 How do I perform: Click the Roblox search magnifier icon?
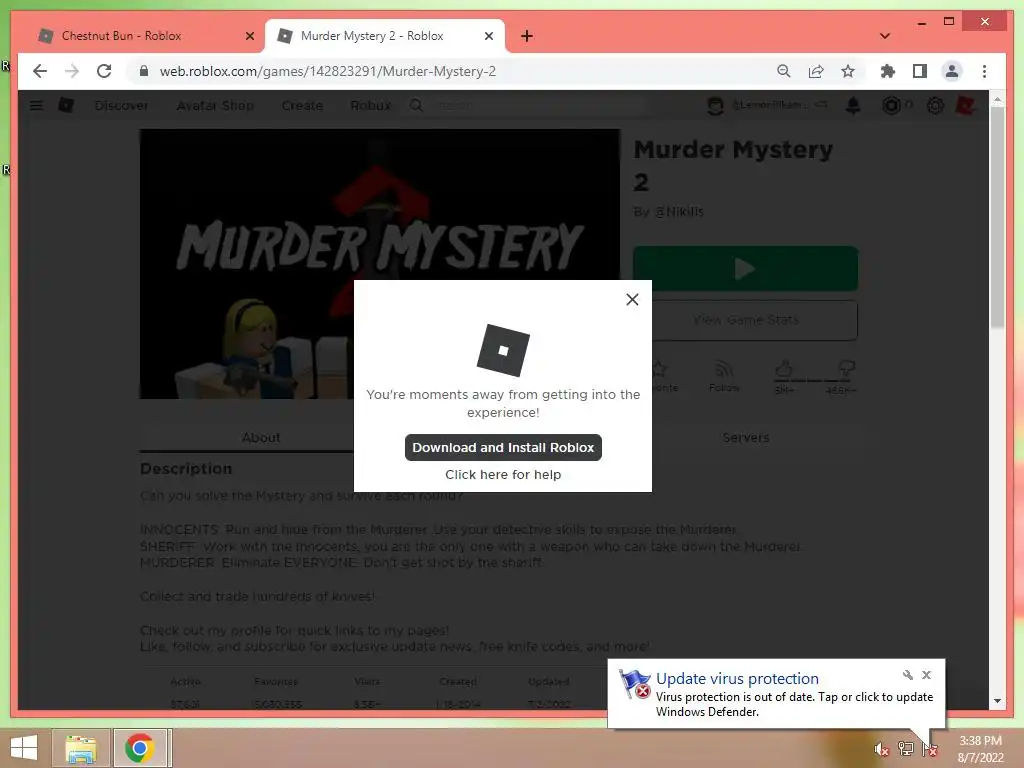pyautogui.click(x=416, y=105)
